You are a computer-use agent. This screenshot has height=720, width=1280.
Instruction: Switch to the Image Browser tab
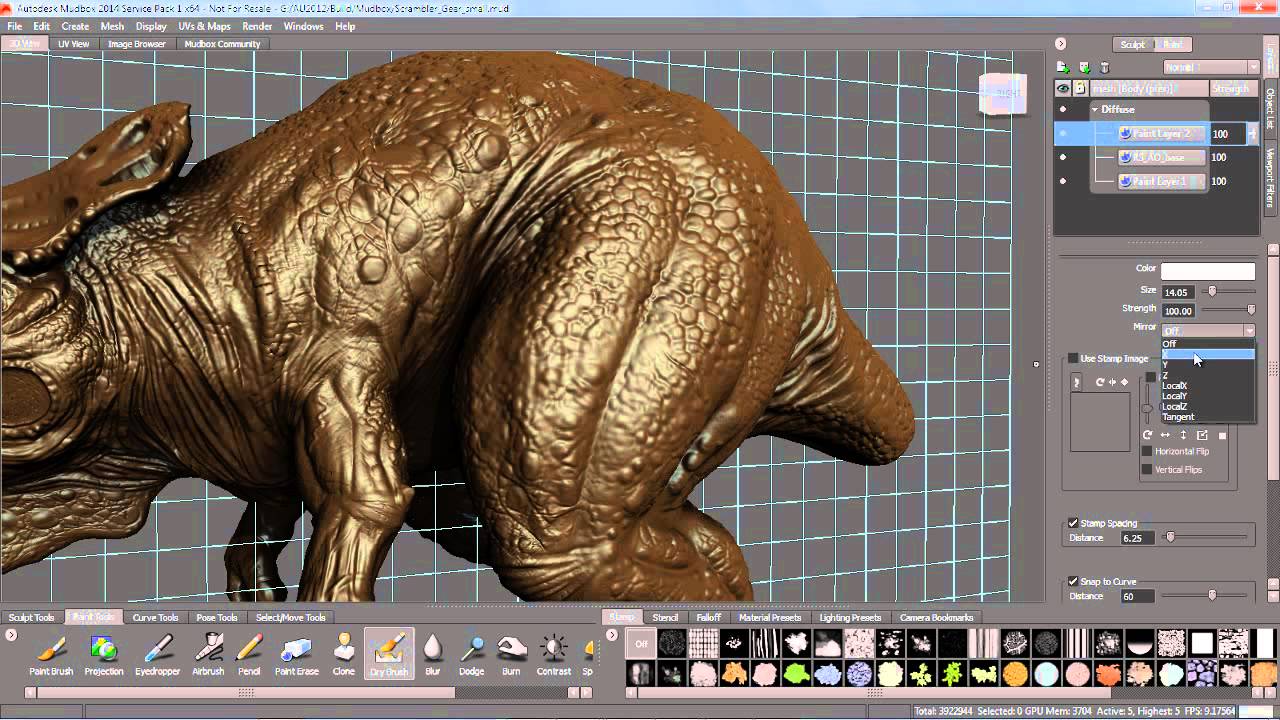tap(136, 44)
